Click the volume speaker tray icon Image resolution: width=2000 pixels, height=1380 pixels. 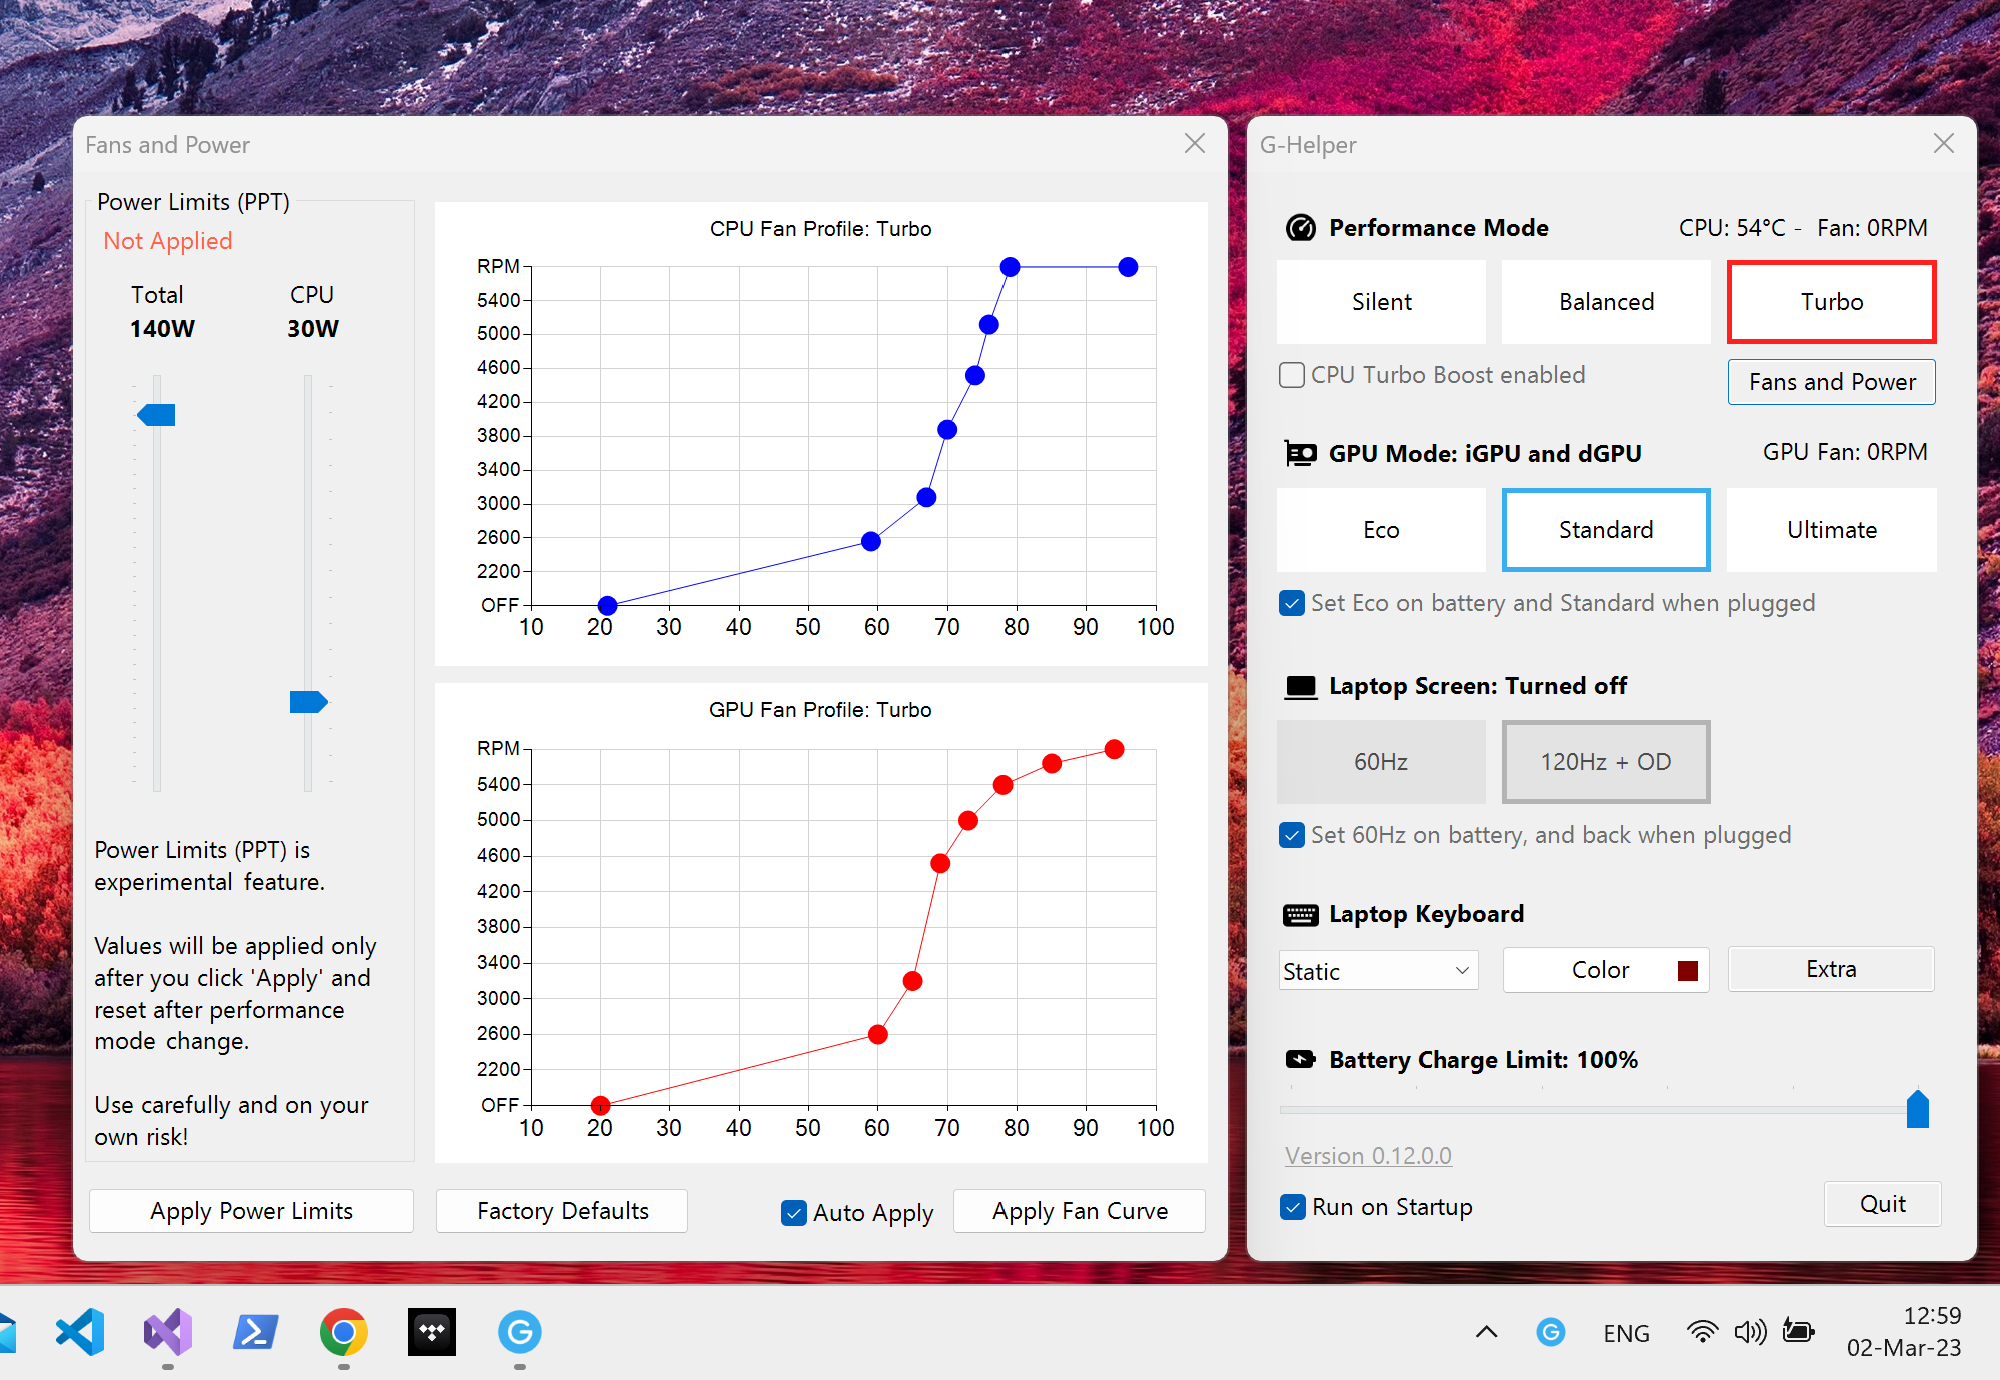1750,1332
